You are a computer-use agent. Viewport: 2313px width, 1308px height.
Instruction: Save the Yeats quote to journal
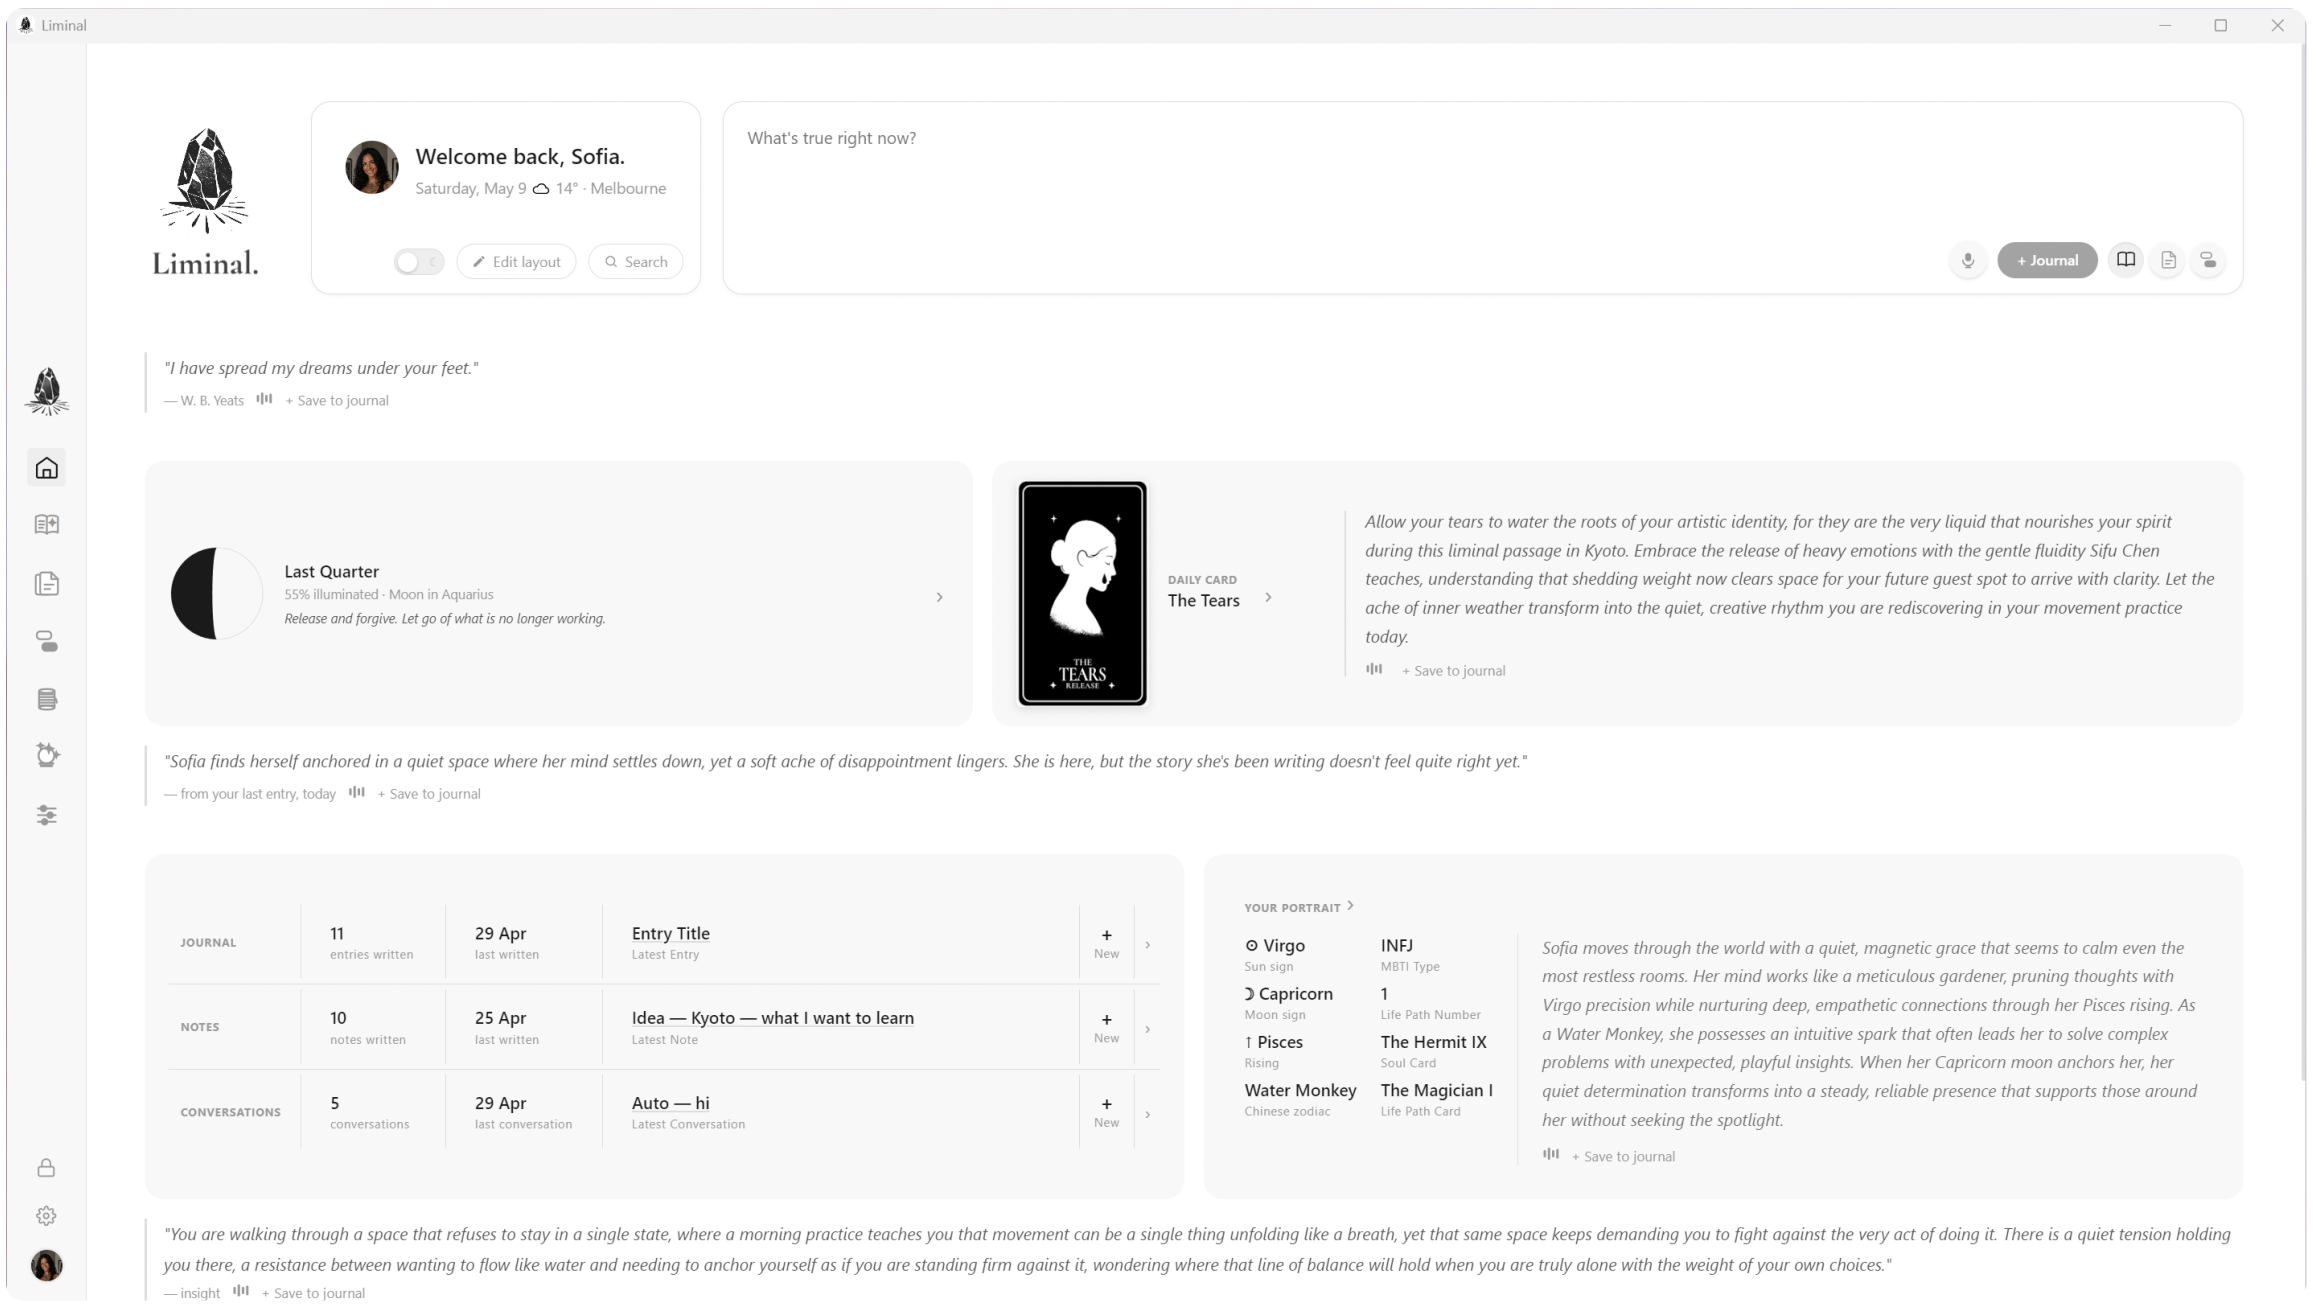[x=337, y=401]
